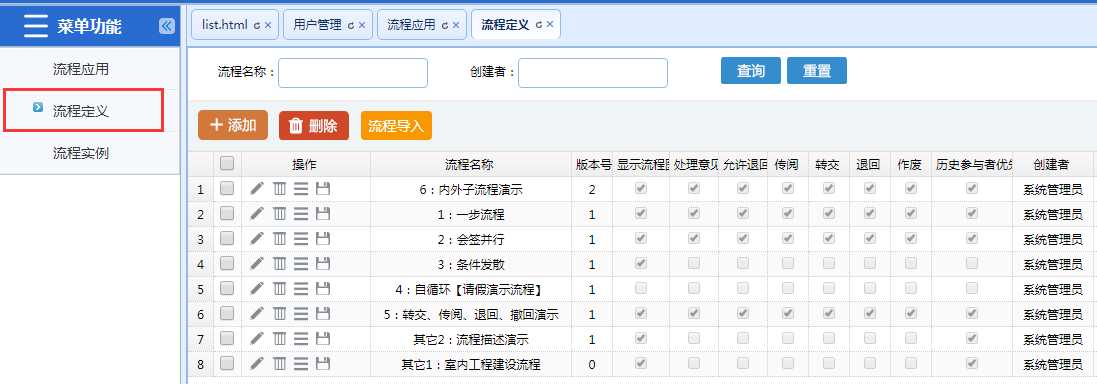Click list icon for 5：转交、传阅、退回、撤回演示

(301, 313)
